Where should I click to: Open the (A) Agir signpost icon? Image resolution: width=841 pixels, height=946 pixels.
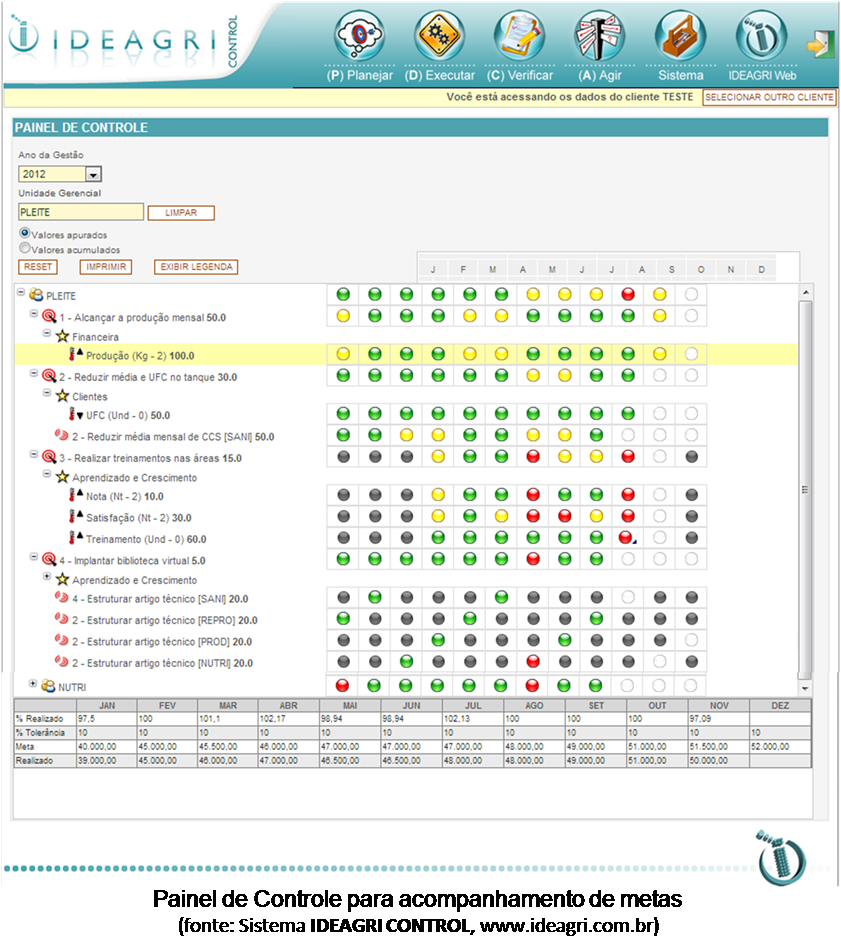(x=600, y=36)
